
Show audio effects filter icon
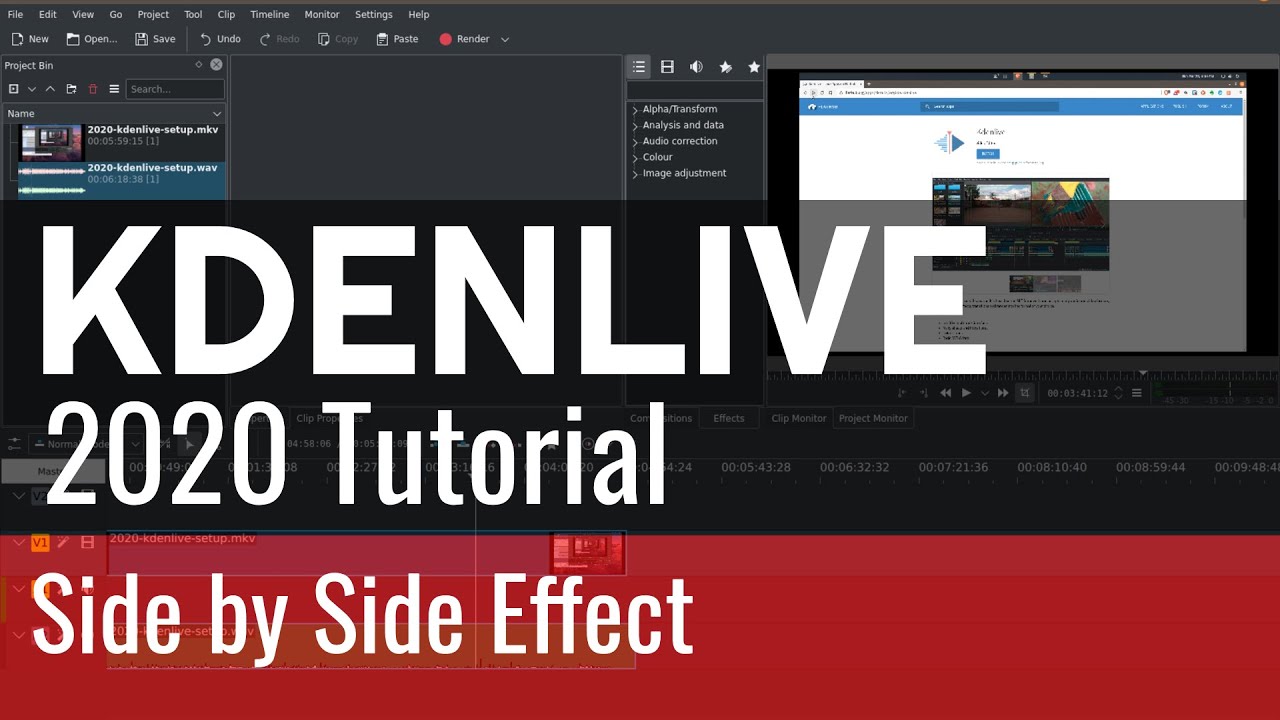click(696, 67)
